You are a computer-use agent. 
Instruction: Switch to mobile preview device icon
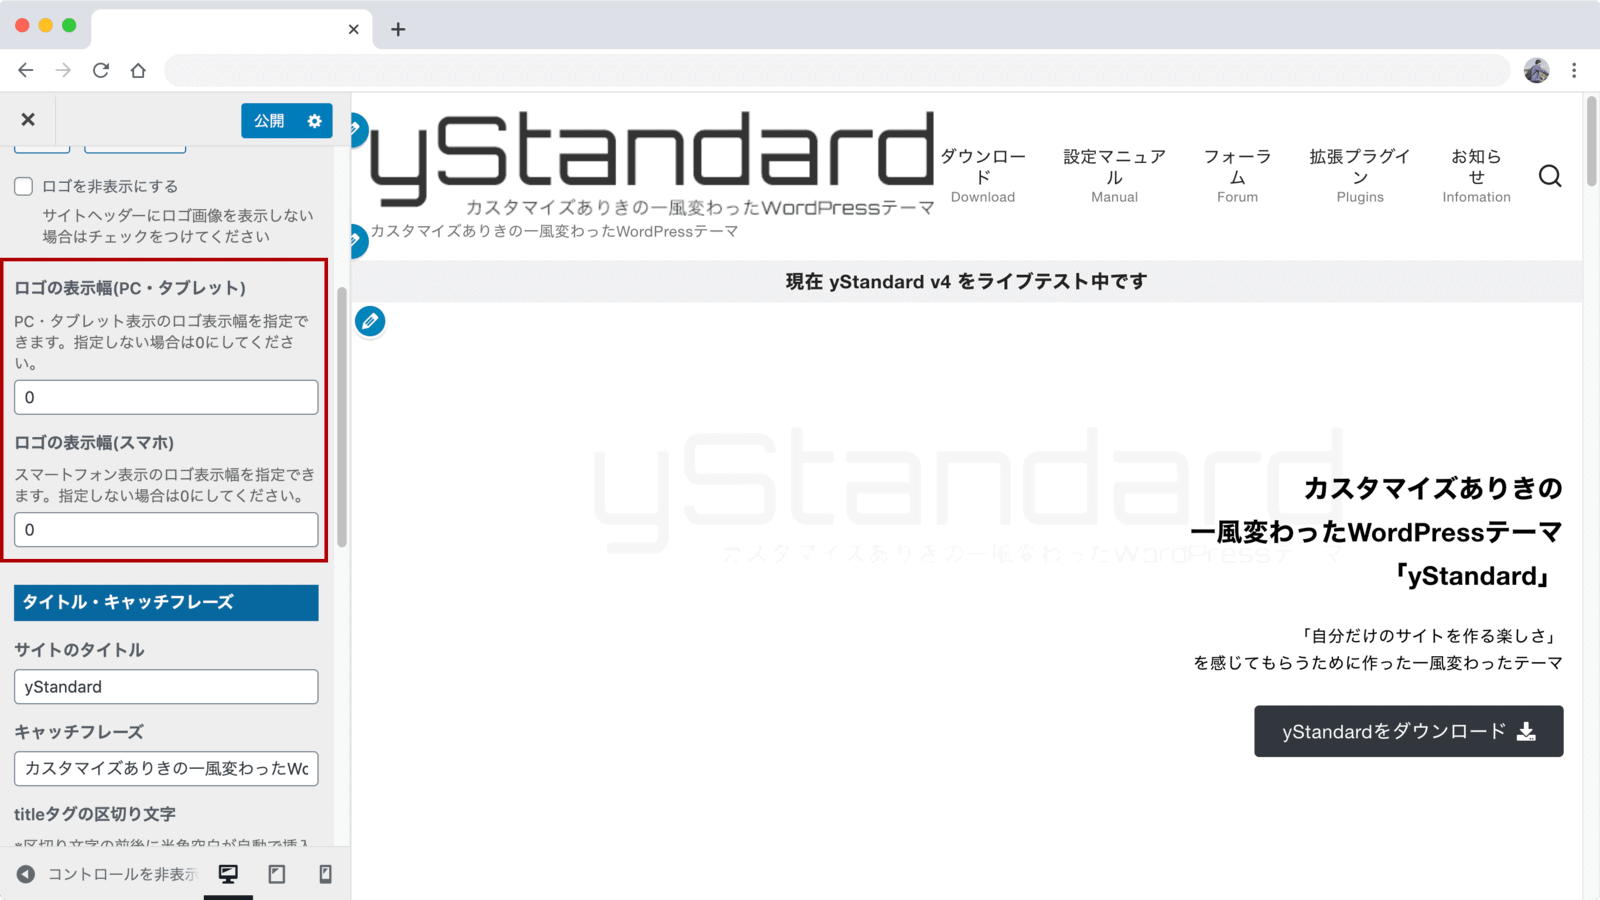[x=325, y=874]
